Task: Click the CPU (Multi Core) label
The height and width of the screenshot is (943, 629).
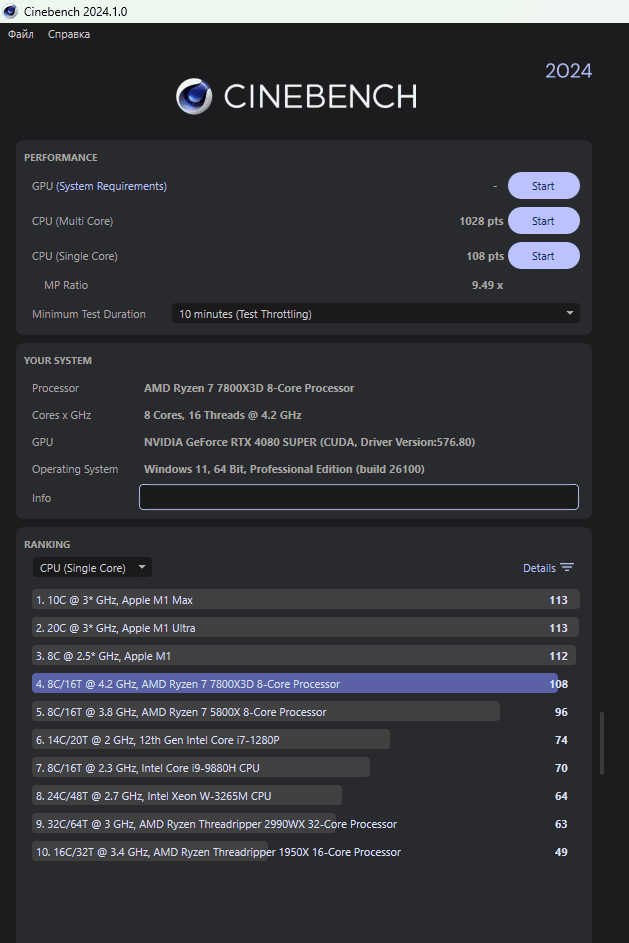Action: point(72,221)
